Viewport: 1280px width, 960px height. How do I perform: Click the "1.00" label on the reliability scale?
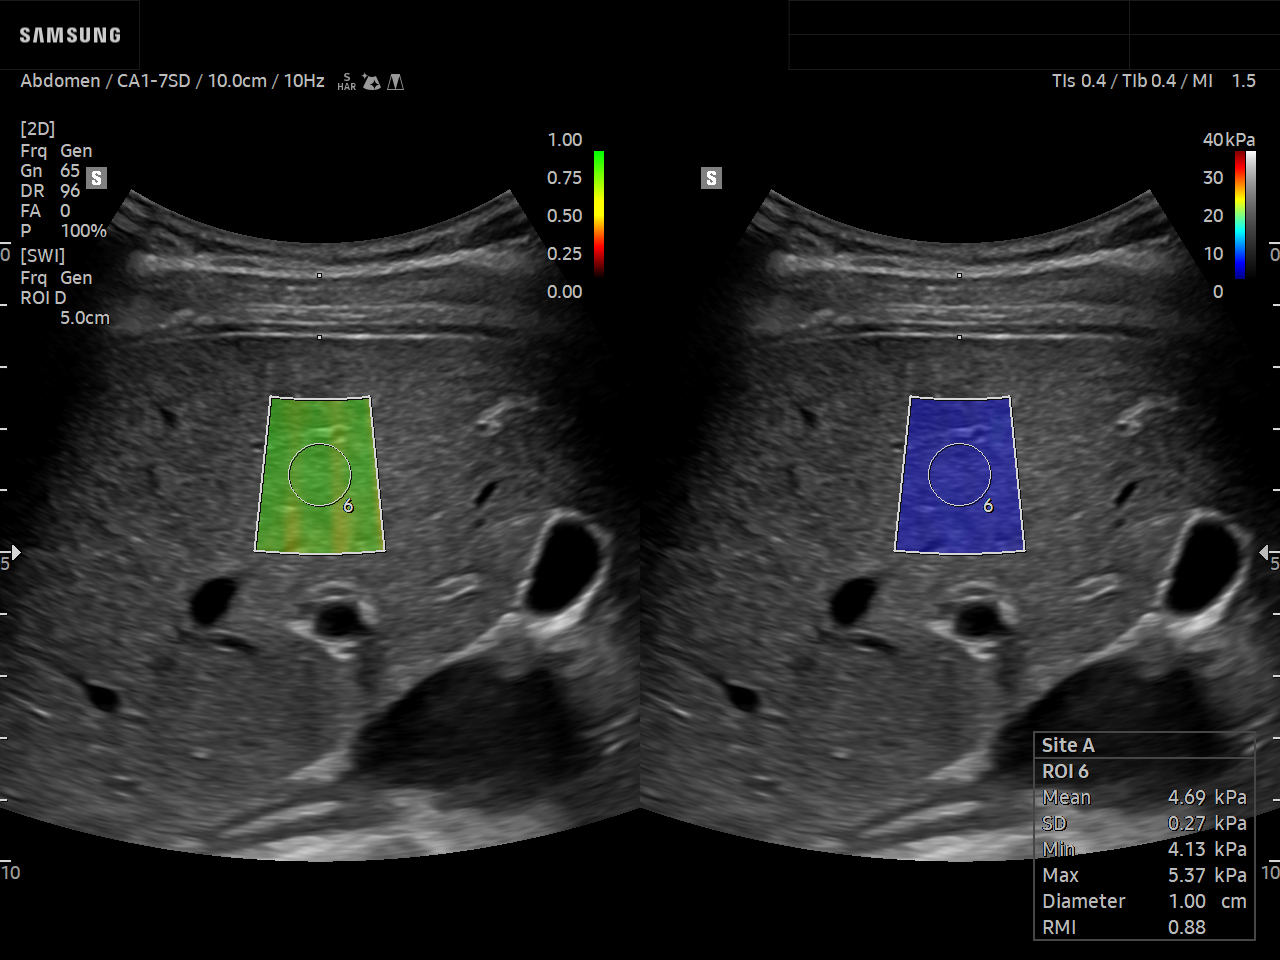pyautogui.click(x=565, y=140)
